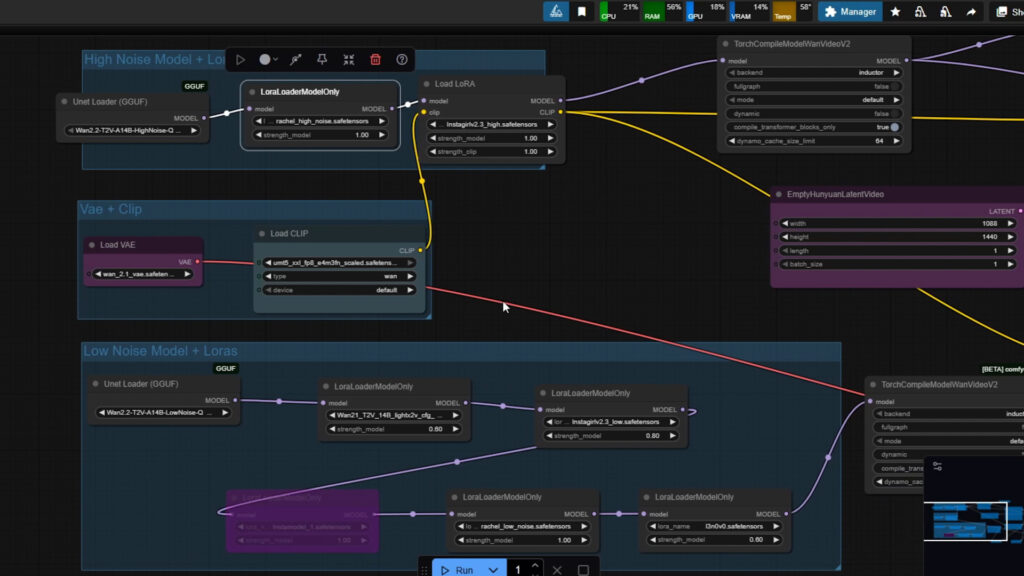This screenshot has width=1024, height=576.
Task: Toggle the fullgraph switch on top TorchCompile node
Action: [894, 86]
